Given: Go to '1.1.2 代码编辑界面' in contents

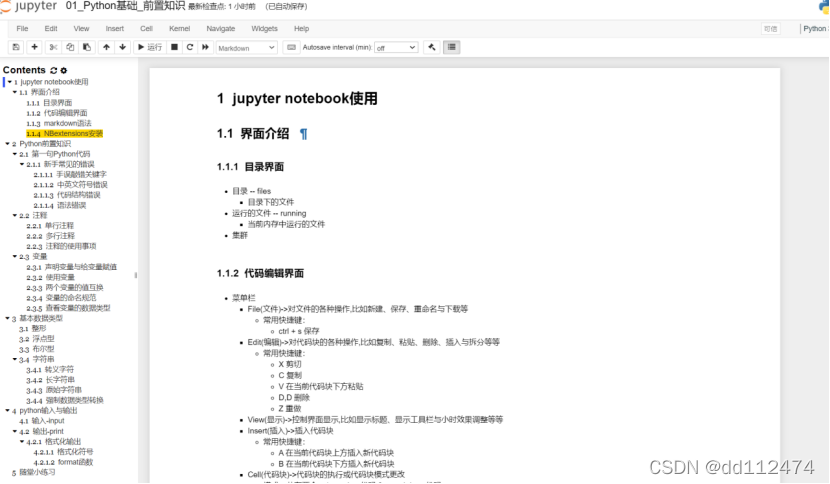Looking at the screenshot, I should 57,113.
